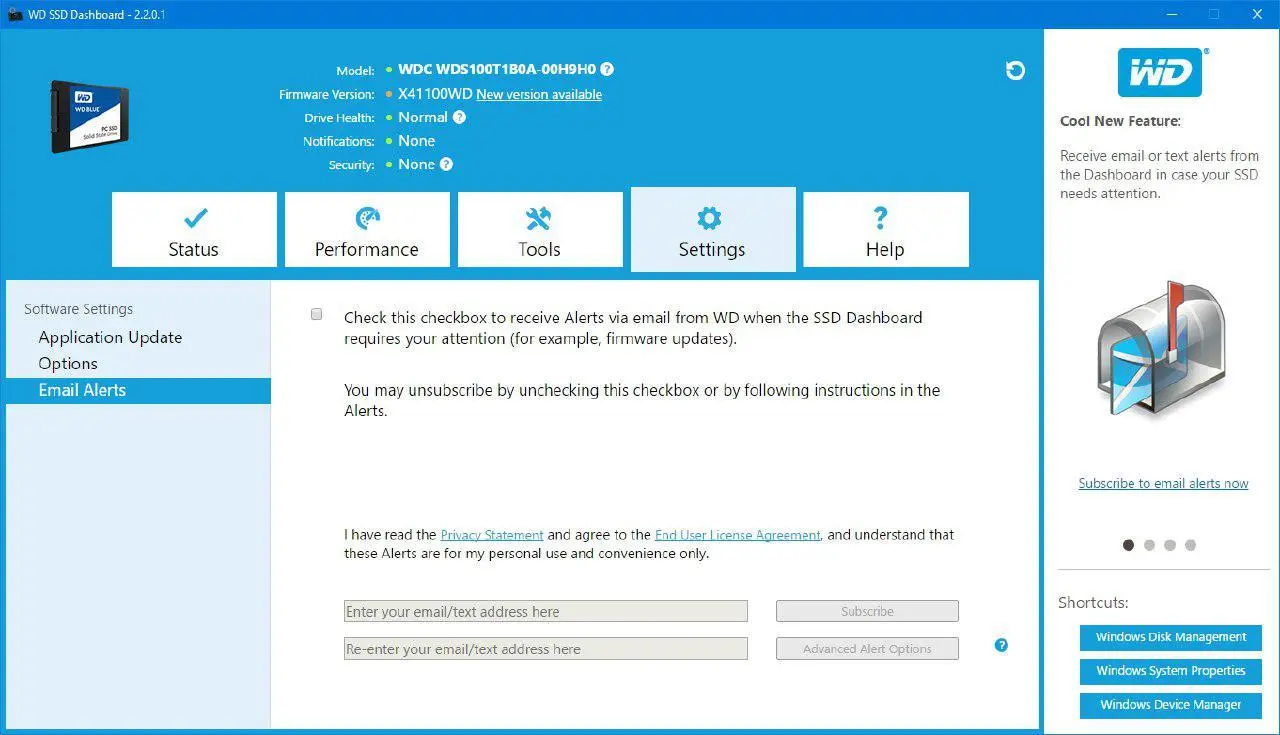Image resolution: width=1280 pixels, height=735 pixels.
Task: Select Email Alerts in the sidebar
Action: point(138,390)
